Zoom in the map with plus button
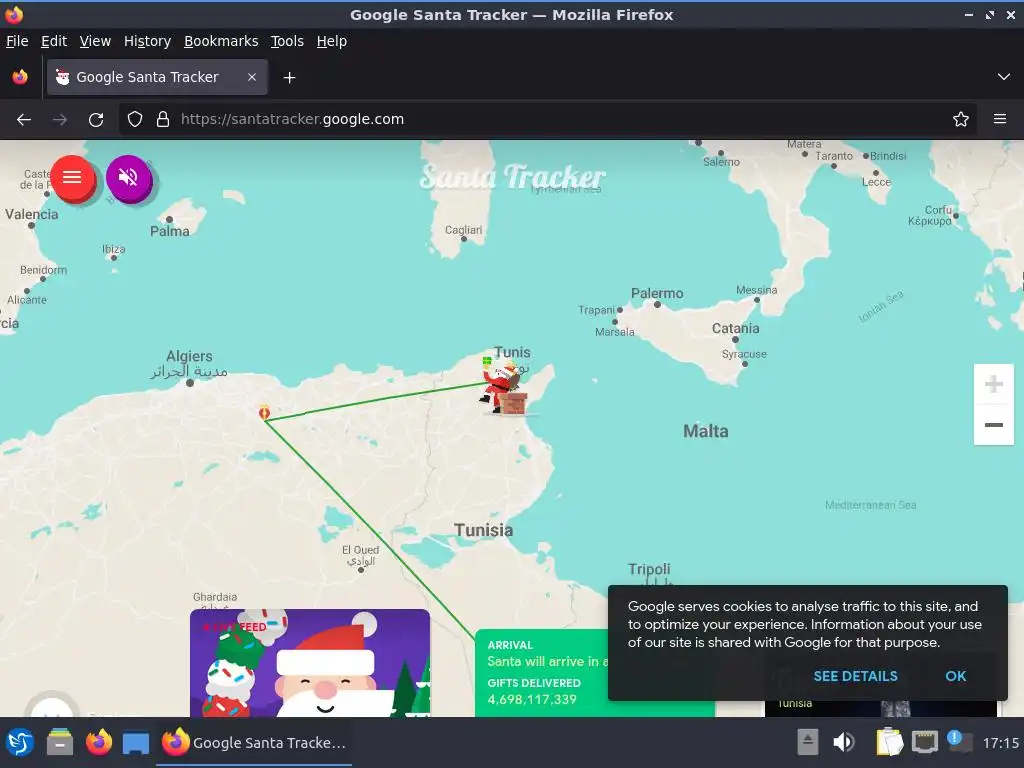The width and height of the screenshot is (1024, 768). point(993,384)
